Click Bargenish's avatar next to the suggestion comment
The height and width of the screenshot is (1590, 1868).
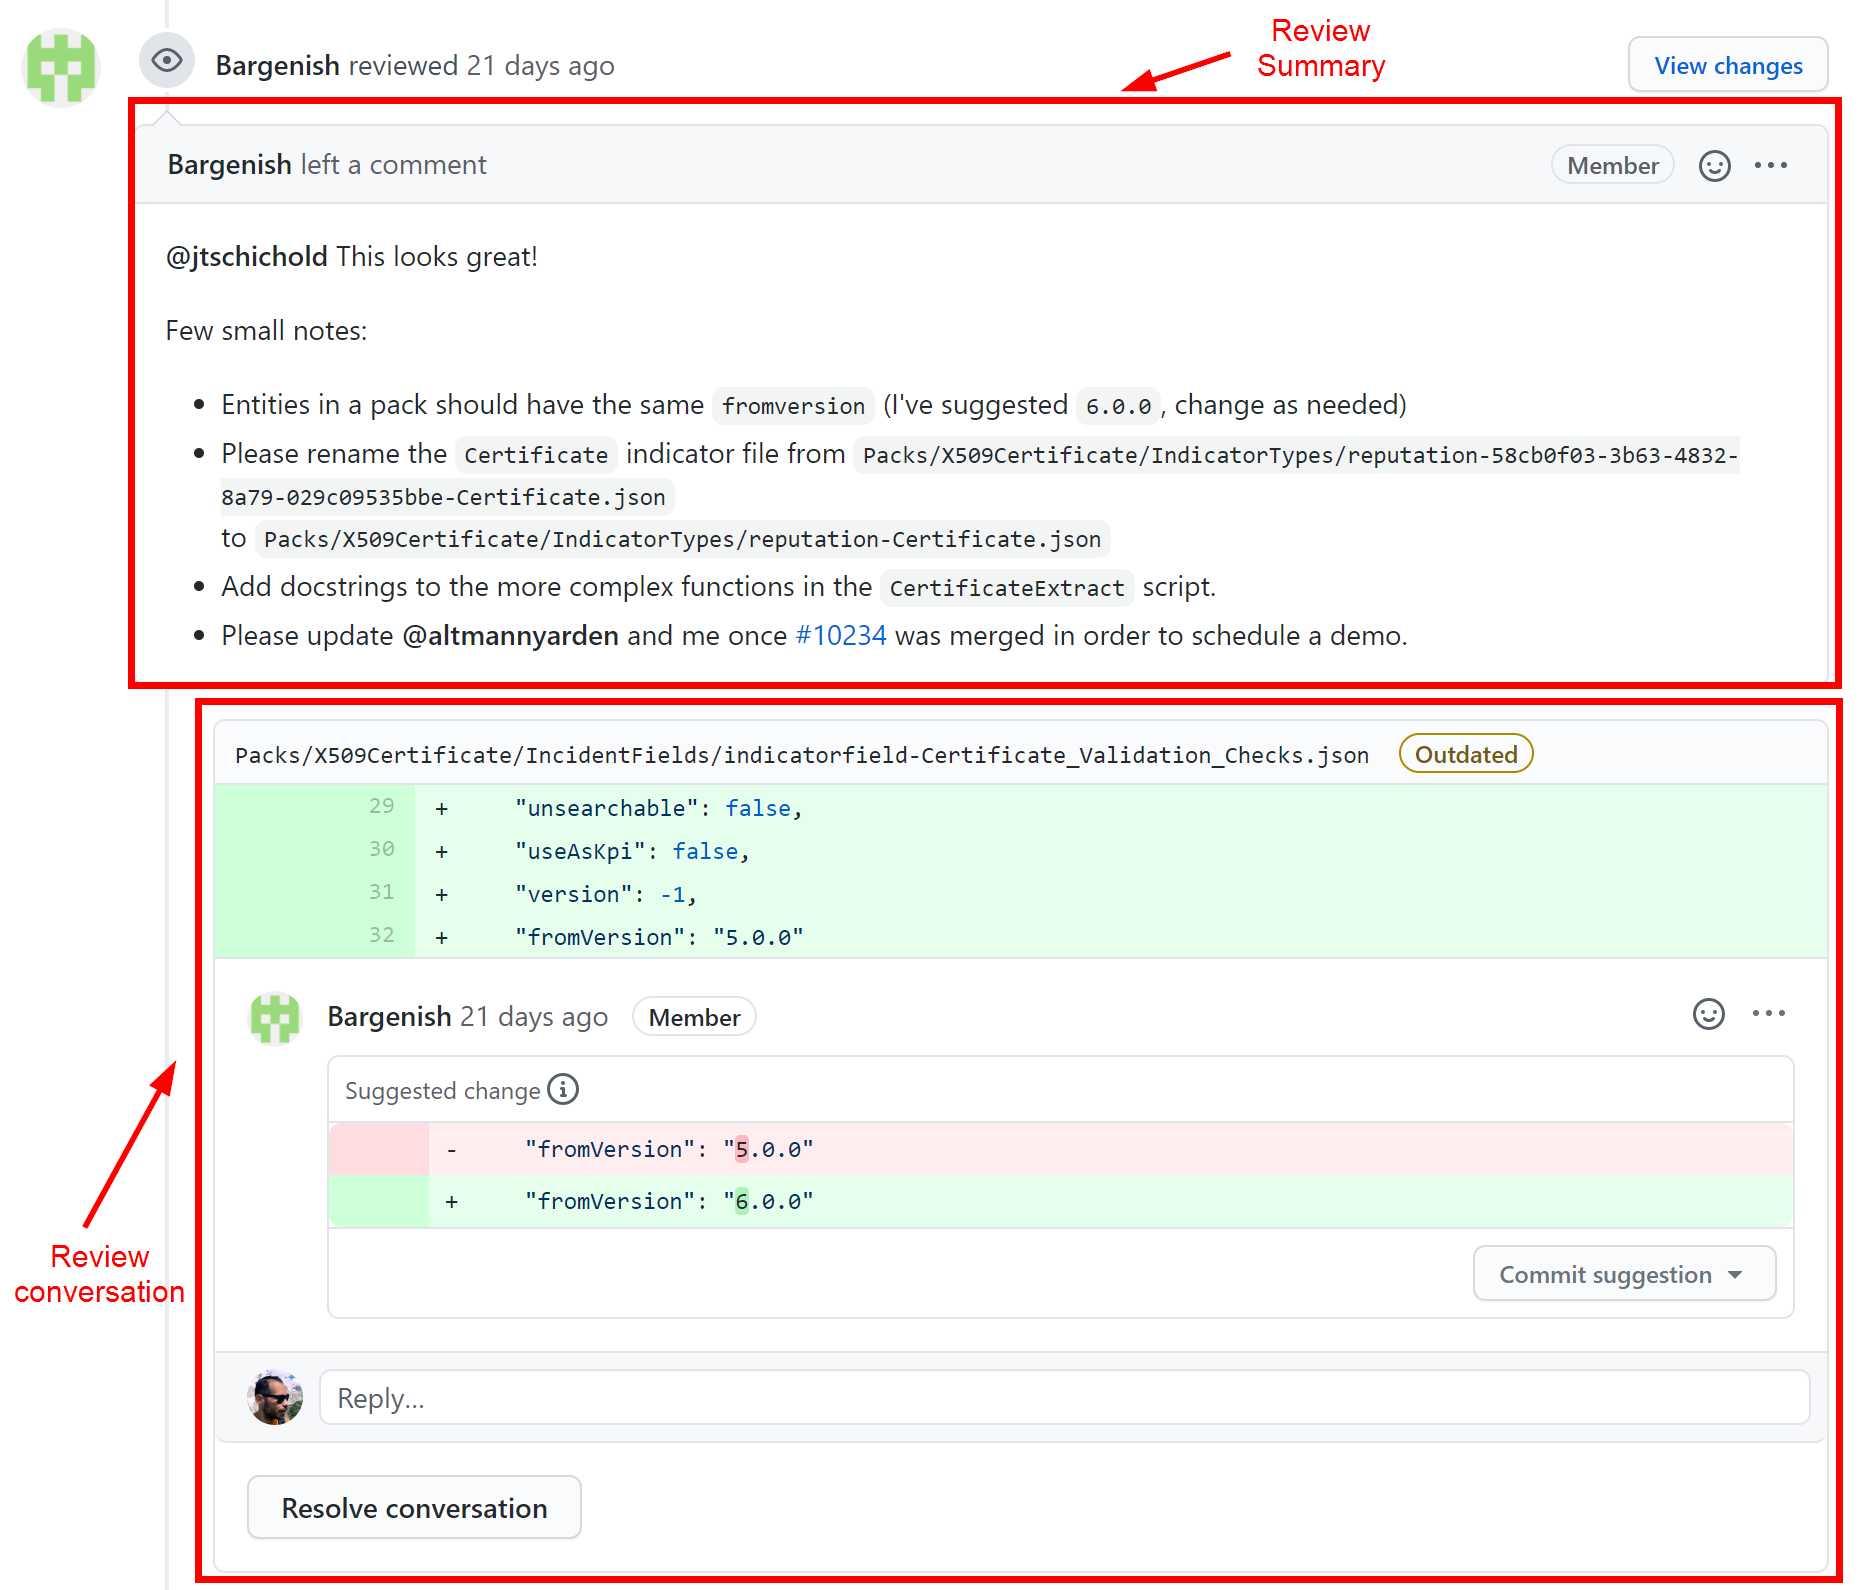coord(274,1019)
